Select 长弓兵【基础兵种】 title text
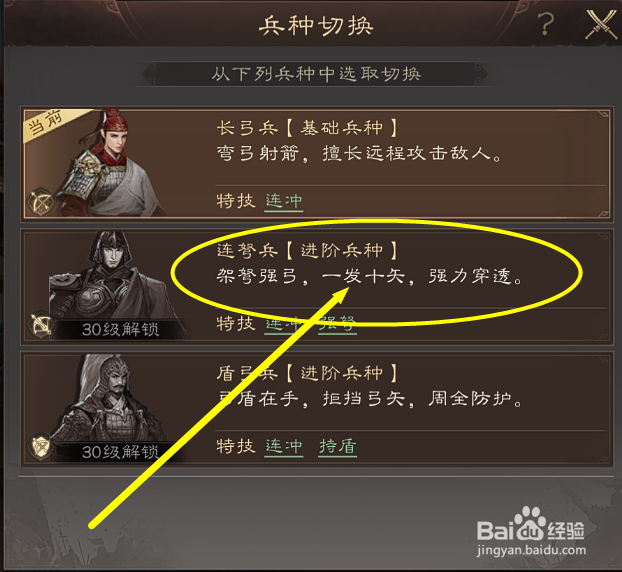 (307, 128)
